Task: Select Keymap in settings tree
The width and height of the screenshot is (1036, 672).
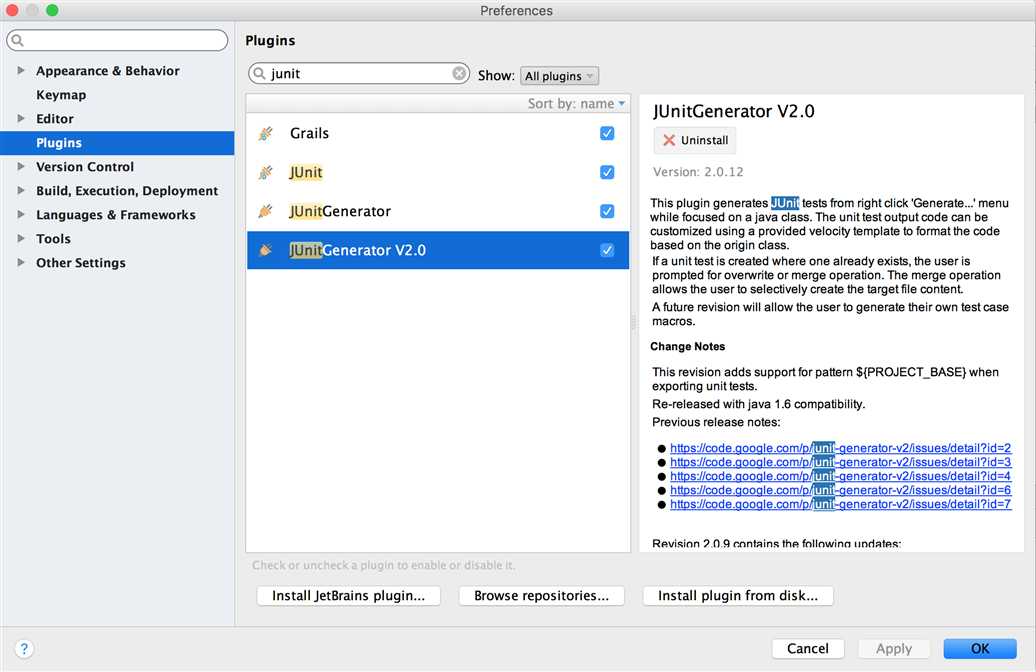Action: coord(61,94)
